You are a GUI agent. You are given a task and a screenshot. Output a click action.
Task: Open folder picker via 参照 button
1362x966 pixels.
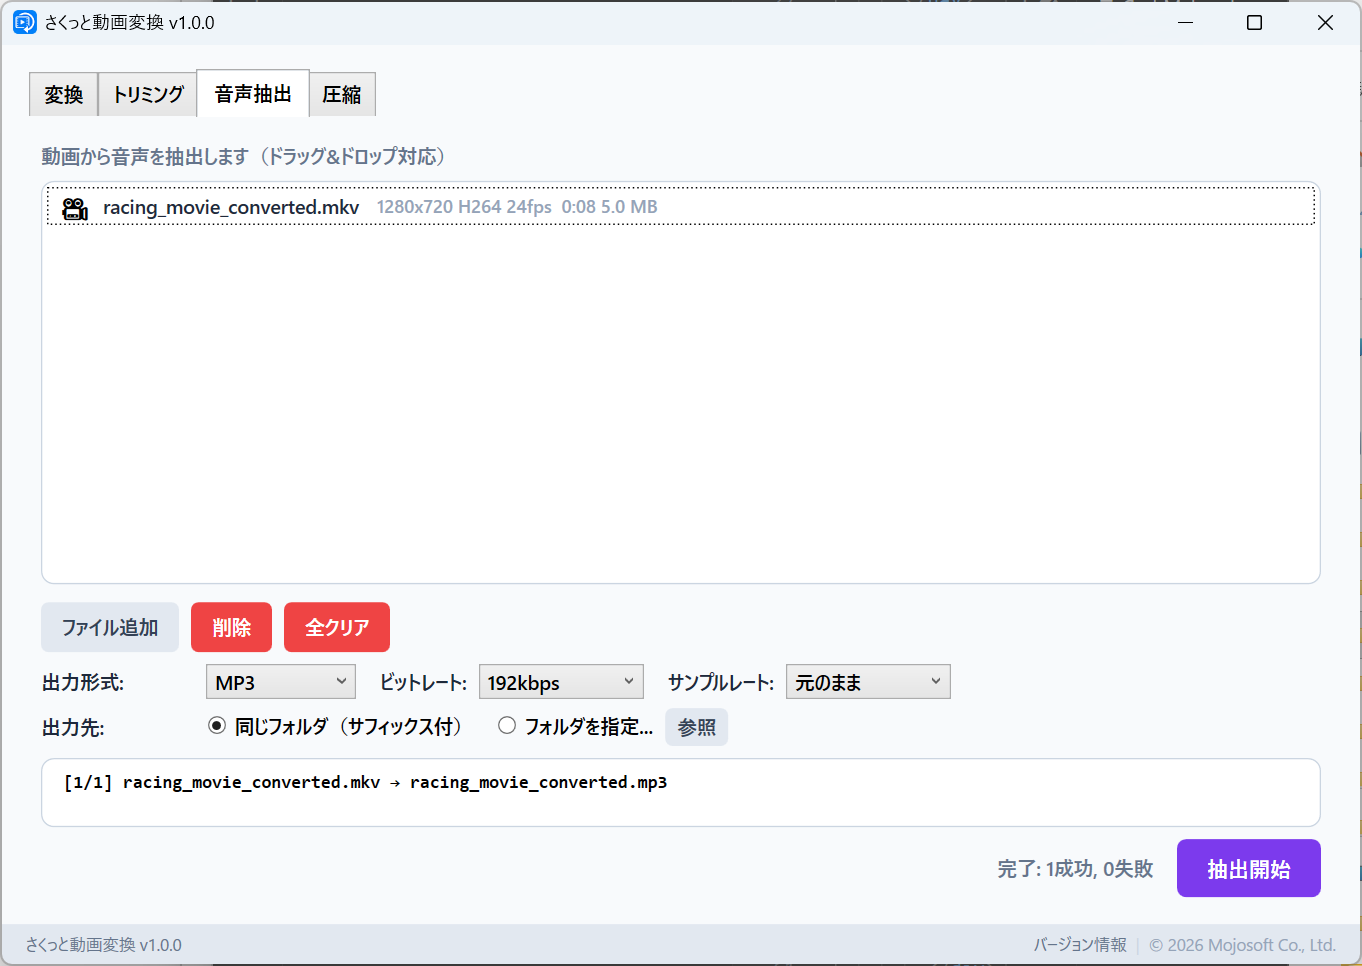(x=696, y=727)
